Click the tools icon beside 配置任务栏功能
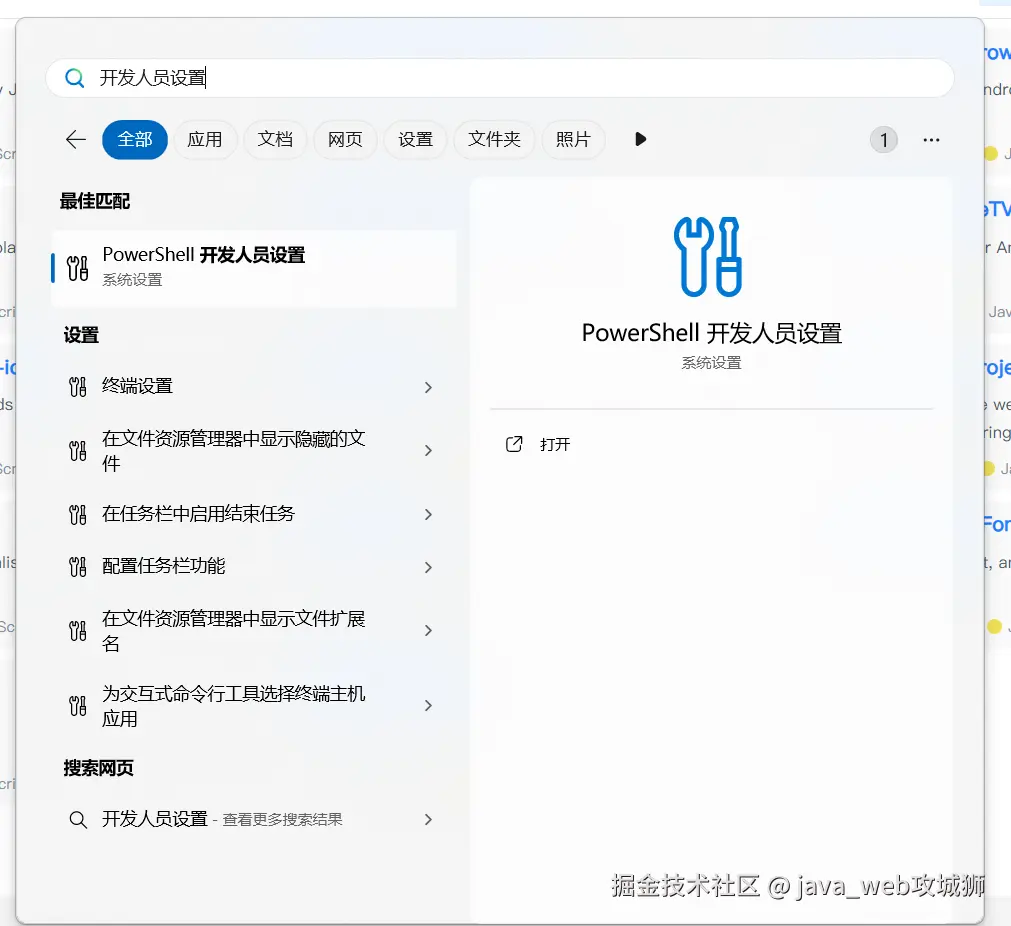Screen dimensions: 1011x926 77,567
